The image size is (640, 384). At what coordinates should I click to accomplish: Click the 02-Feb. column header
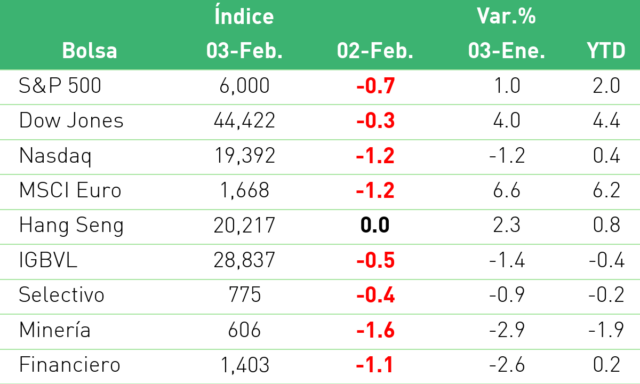(375, 51)
